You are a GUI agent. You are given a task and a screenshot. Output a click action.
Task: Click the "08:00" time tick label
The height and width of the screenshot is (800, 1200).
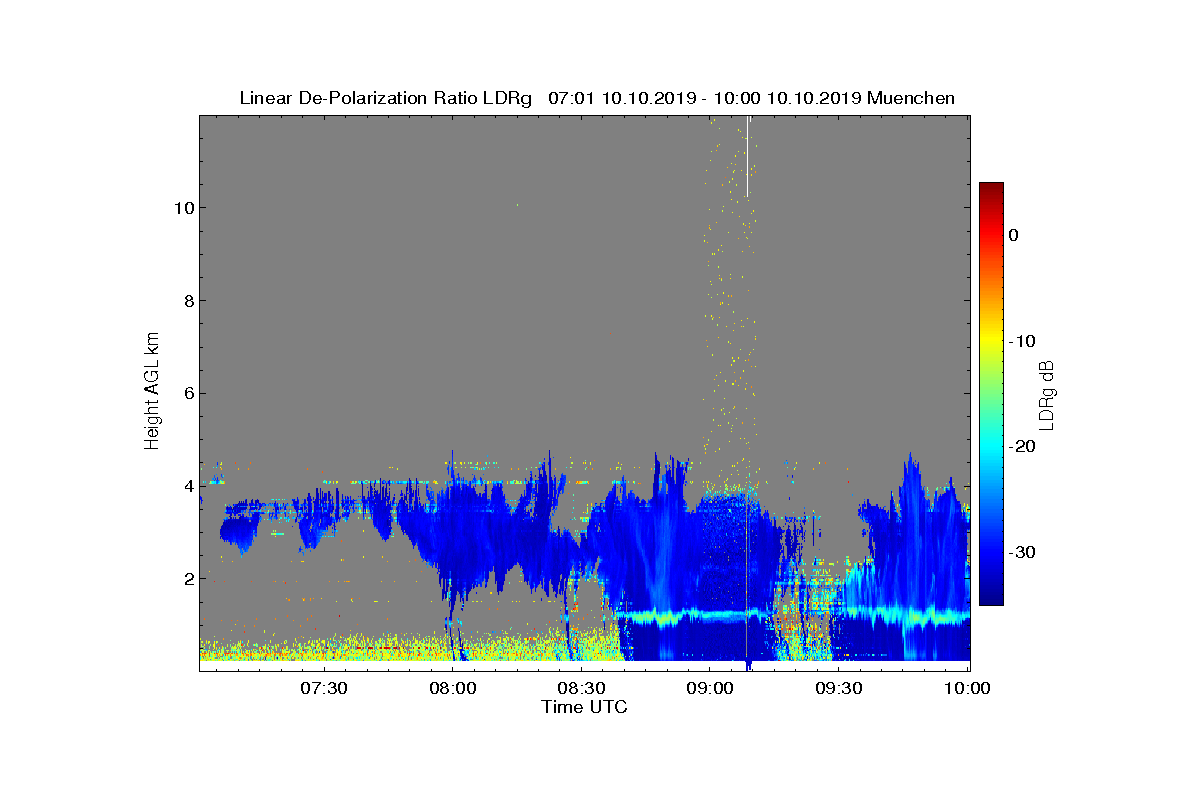point(453,688)
